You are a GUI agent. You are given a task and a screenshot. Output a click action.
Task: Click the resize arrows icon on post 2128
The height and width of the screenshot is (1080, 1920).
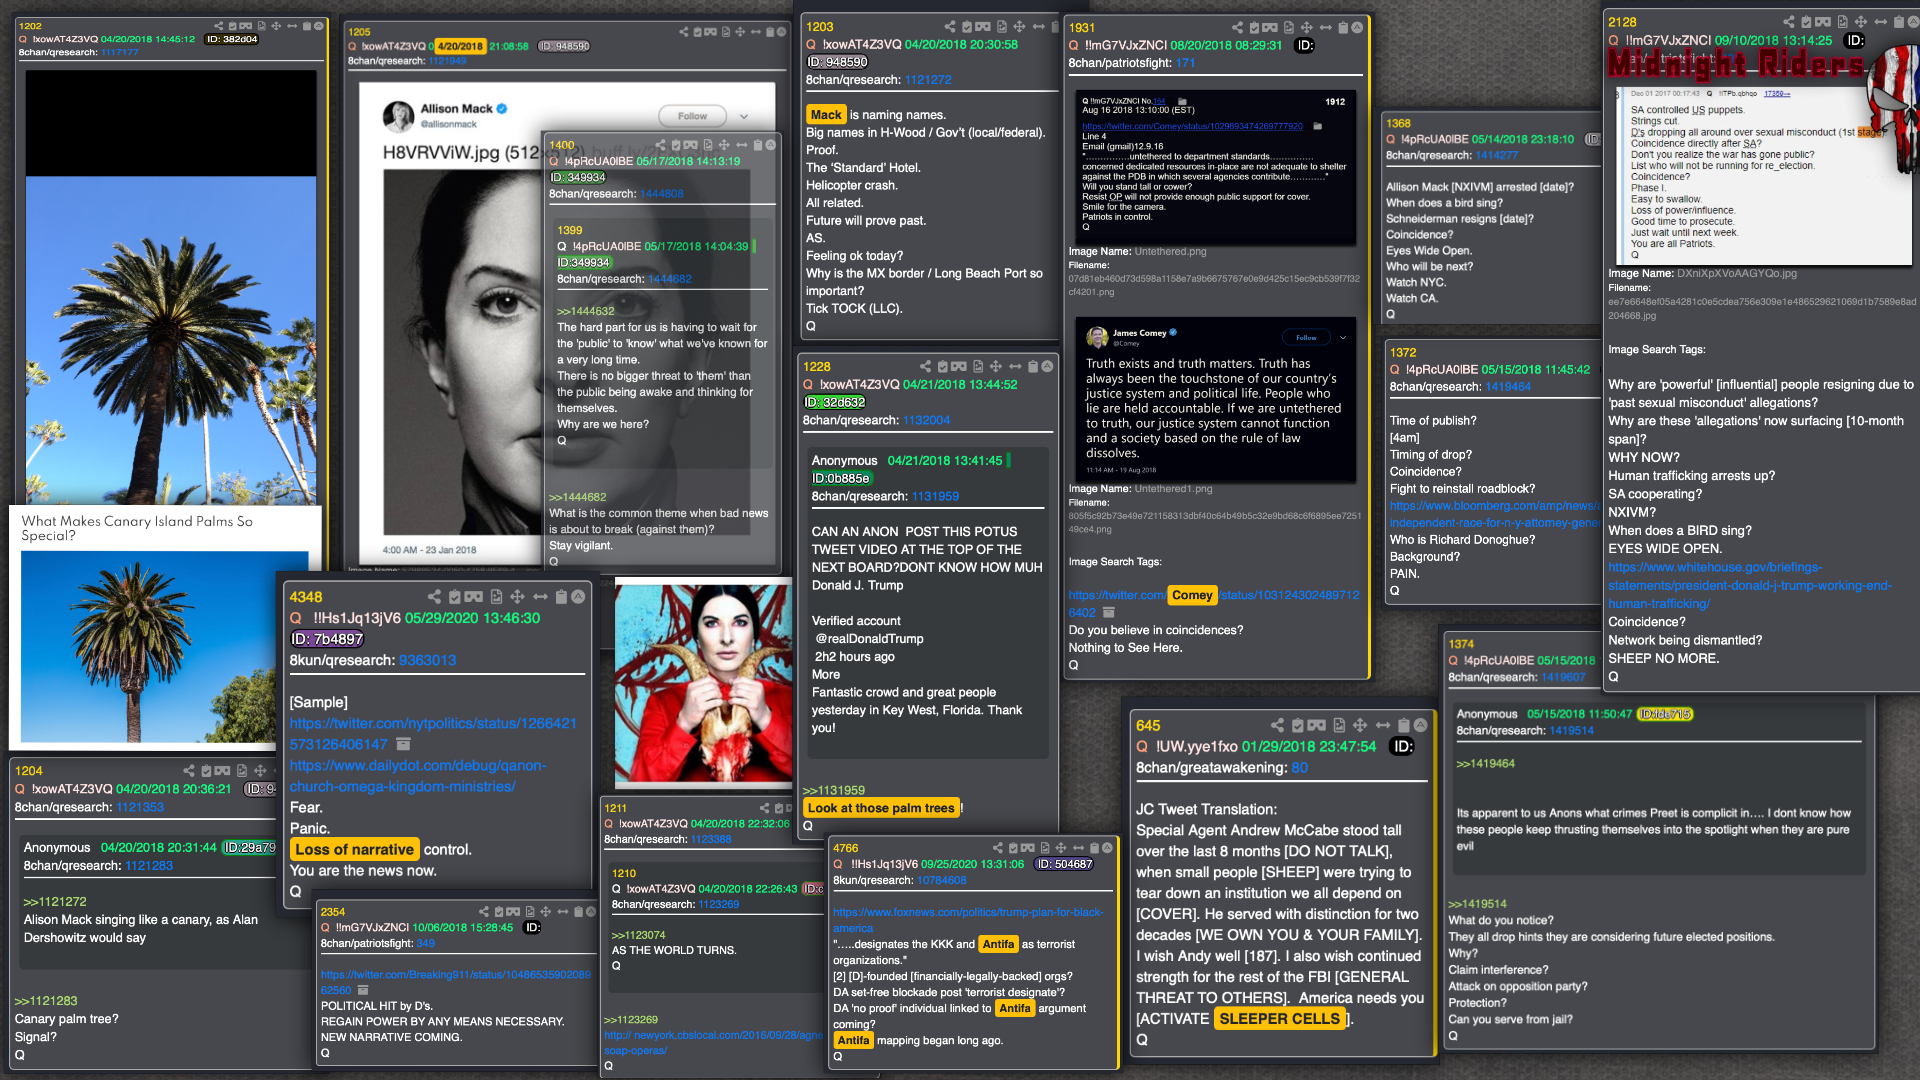(1881, 22)
